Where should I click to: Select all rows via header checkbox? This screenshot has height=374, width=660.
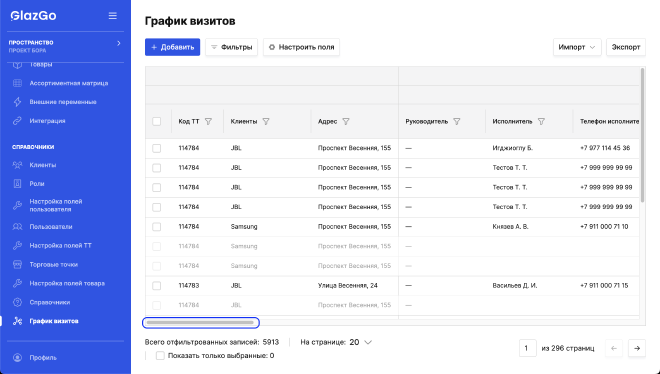coord(157,122)
